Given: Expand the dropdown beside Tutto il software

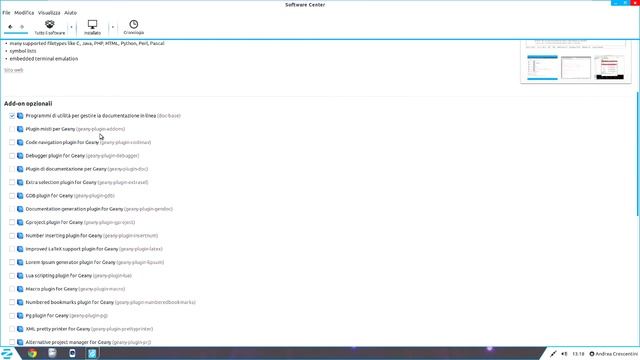Looking at the screenshot, I should 71,27.
